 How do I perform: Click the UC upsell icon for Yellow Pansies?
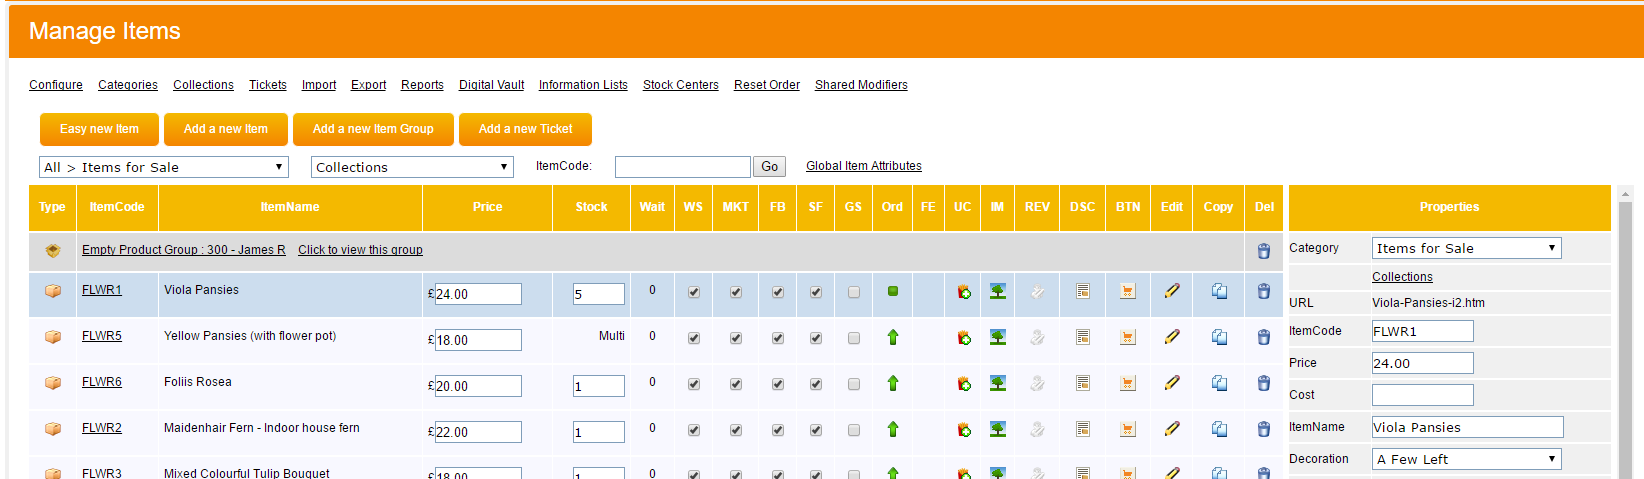[x=963, y=338]
